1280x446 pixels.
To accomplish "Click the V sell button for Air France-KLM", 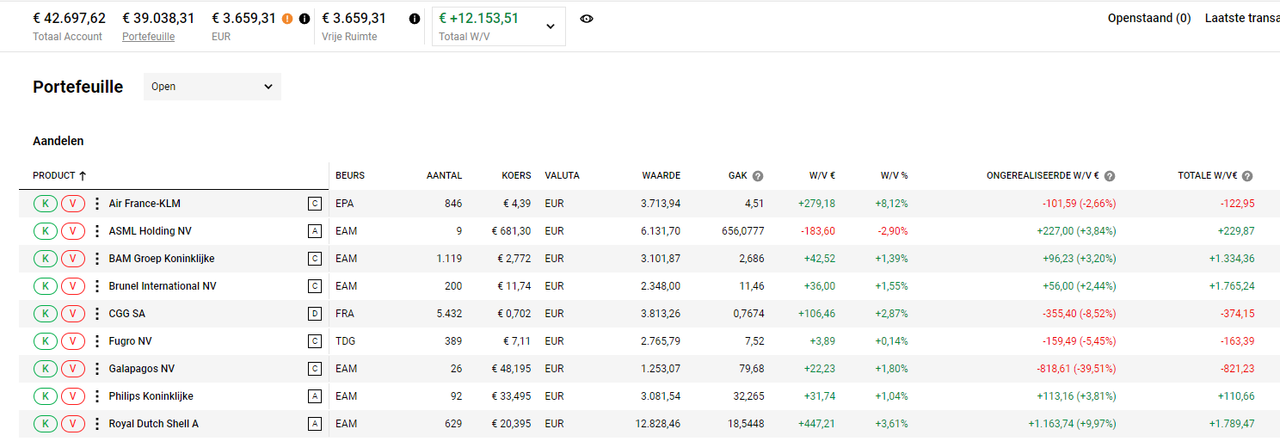I will coord(74,204).
